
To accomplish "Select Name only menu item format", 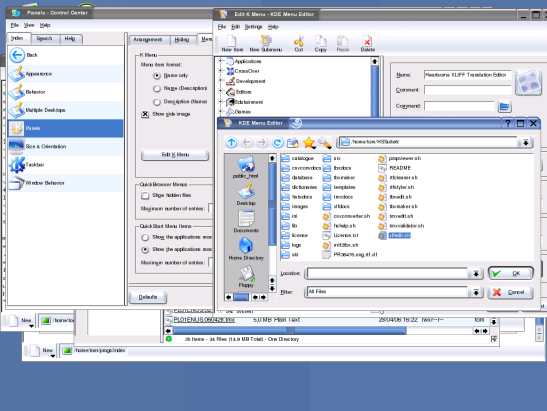I will click(x=157, y=76).
